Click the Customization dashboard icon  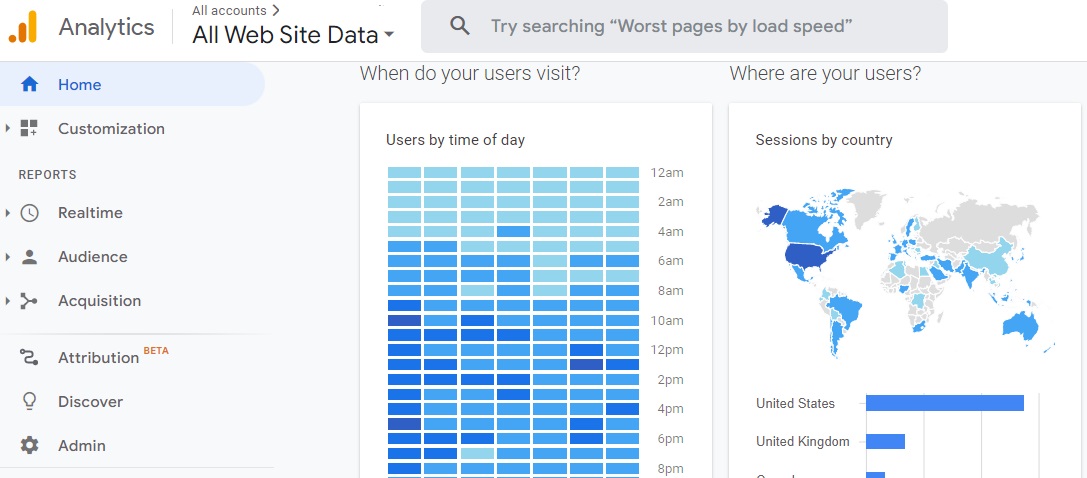(30, 129)
